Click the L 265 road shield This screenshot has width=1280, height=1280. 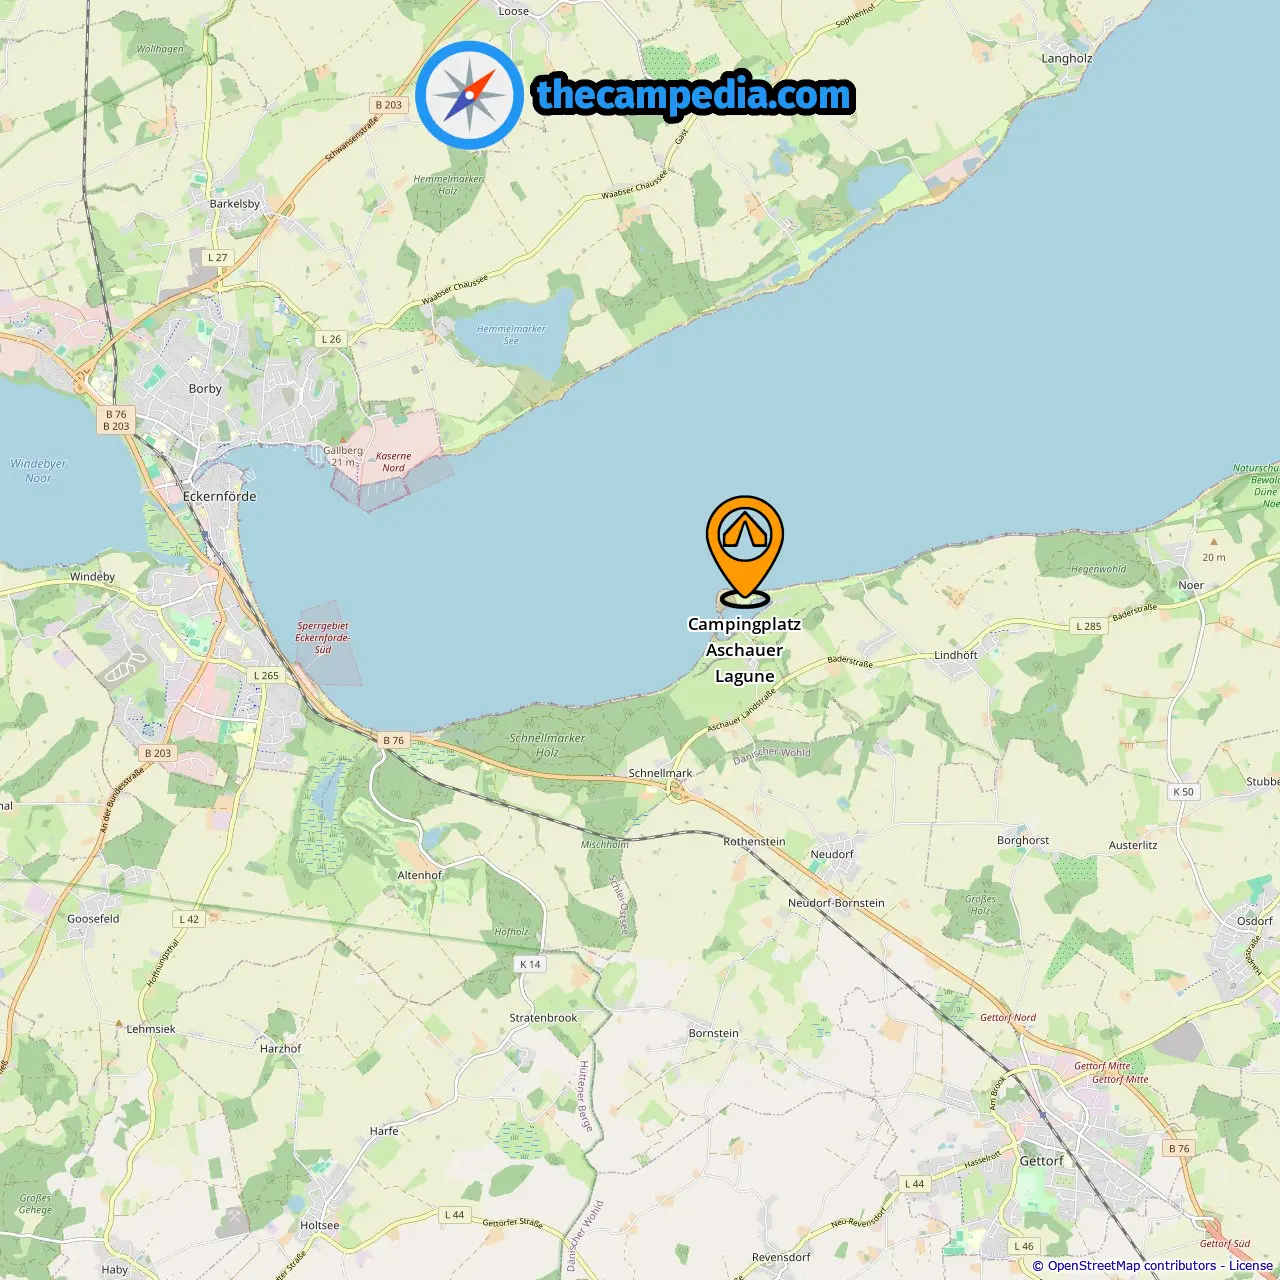[x=266, y=675]
